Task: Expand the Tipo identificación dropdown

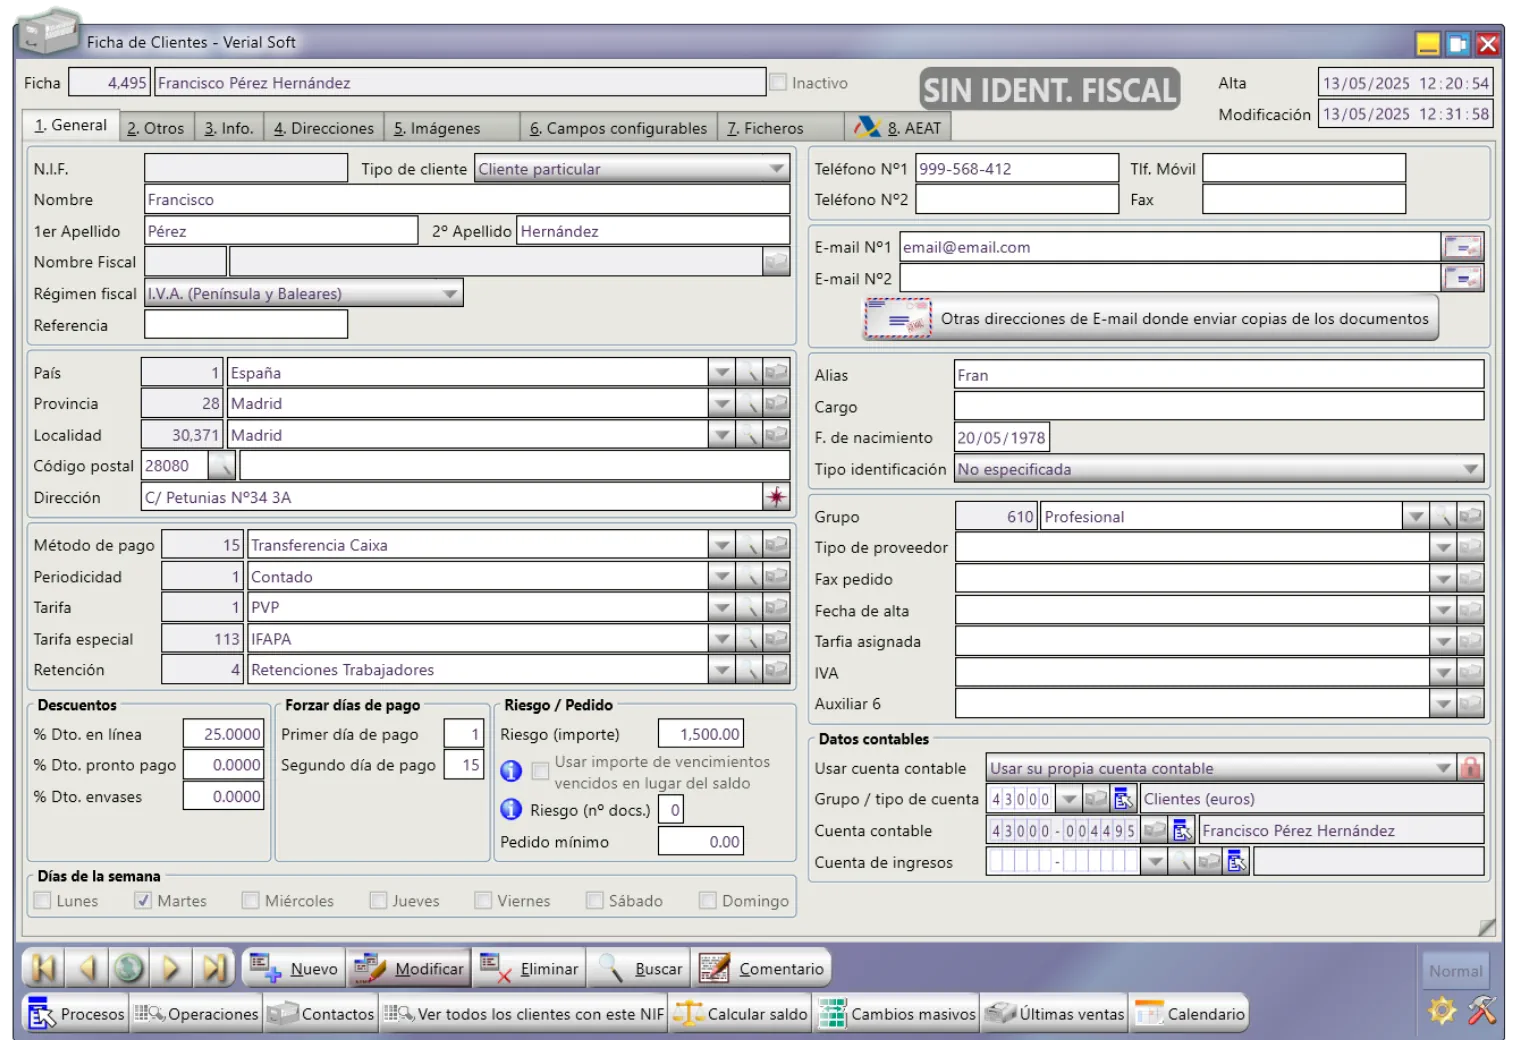Action: 1470,469
